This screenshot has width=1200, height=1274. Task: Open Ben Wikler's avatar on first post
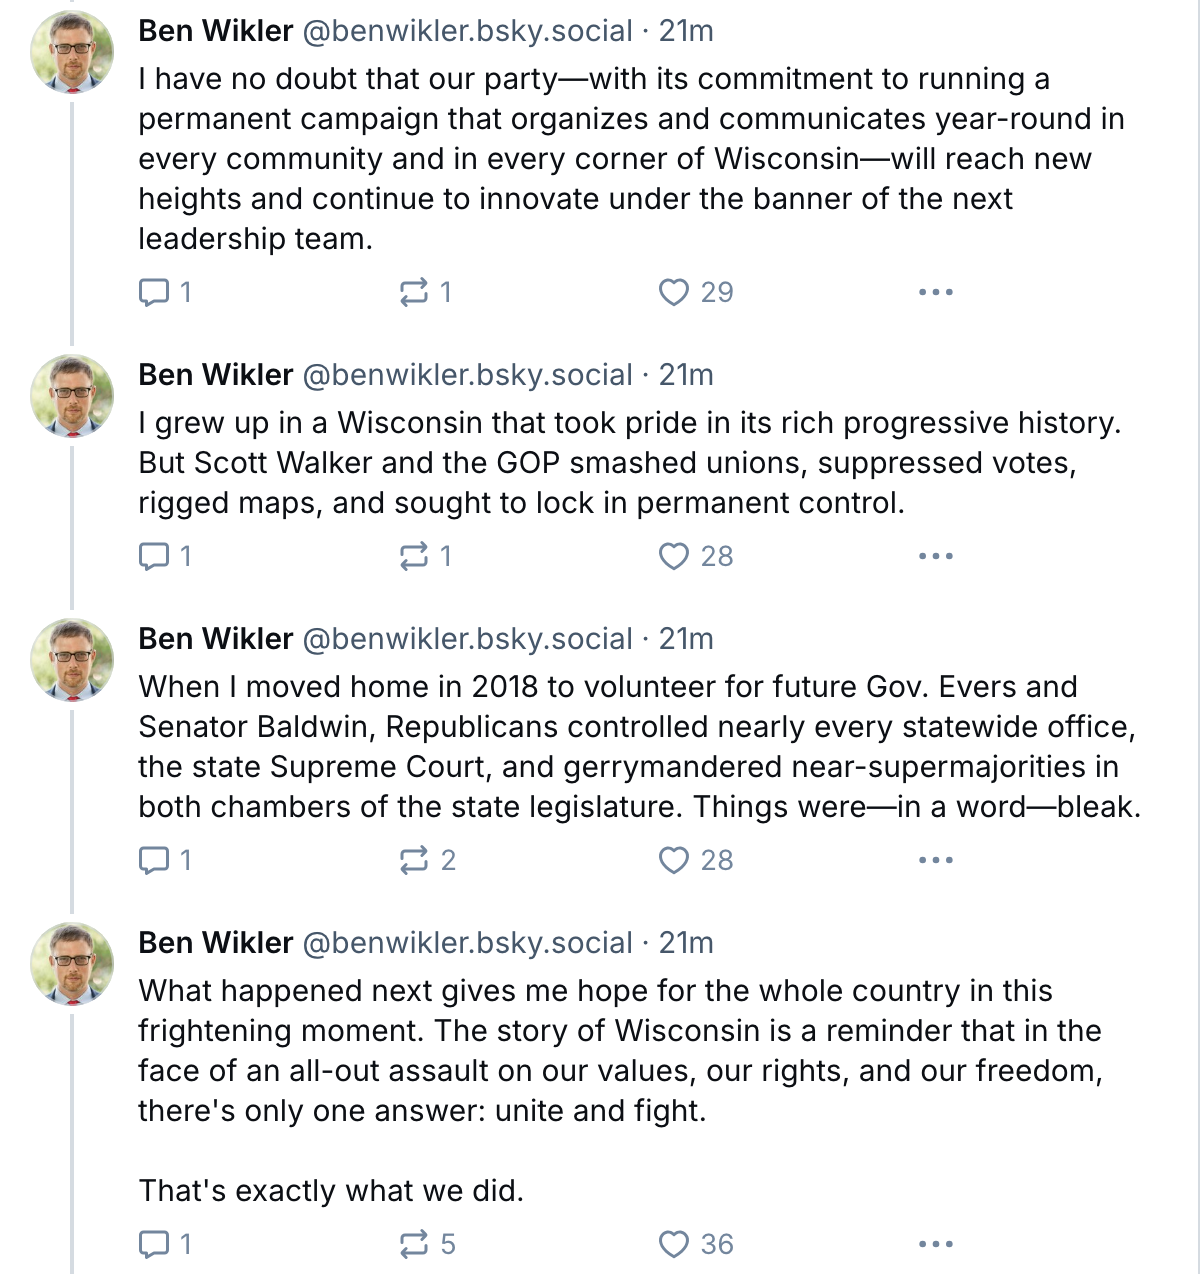(x=72, y=52)
